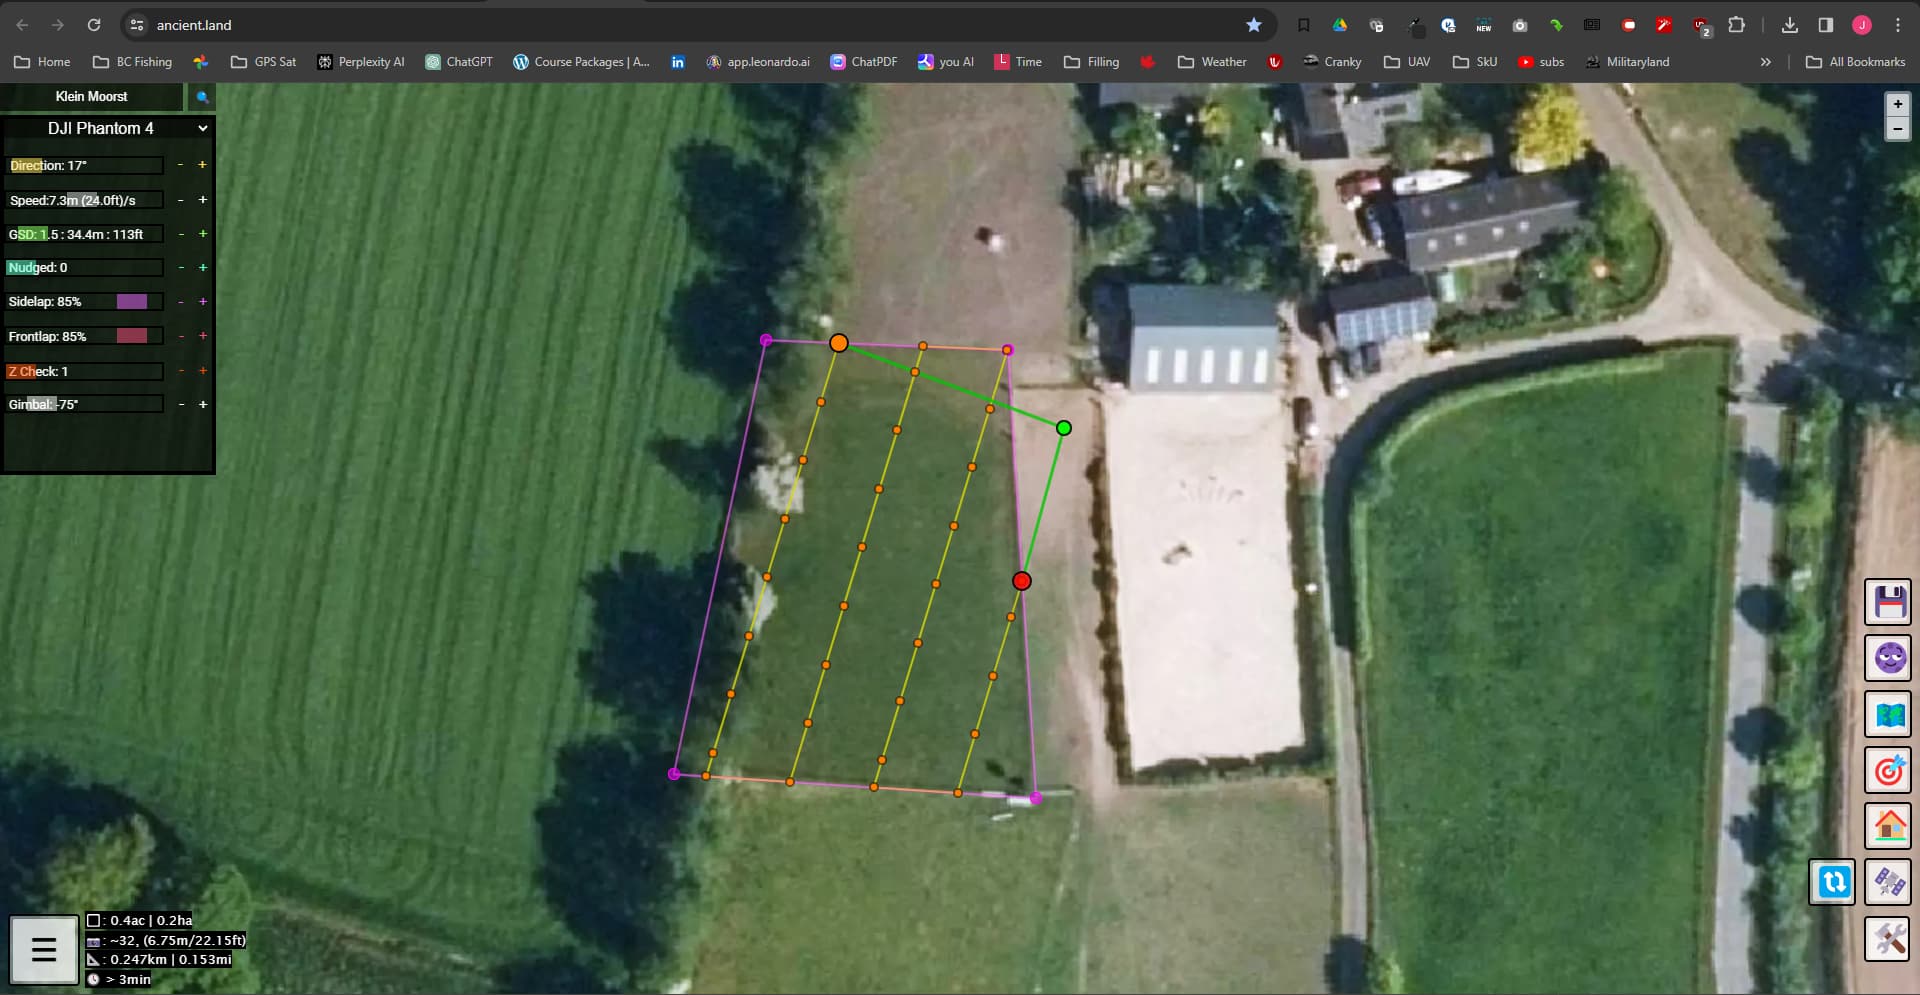The height and width of the screenshot is (995, 1920).
Task: Click the target with dart icon
Action: click(1888, 771)
